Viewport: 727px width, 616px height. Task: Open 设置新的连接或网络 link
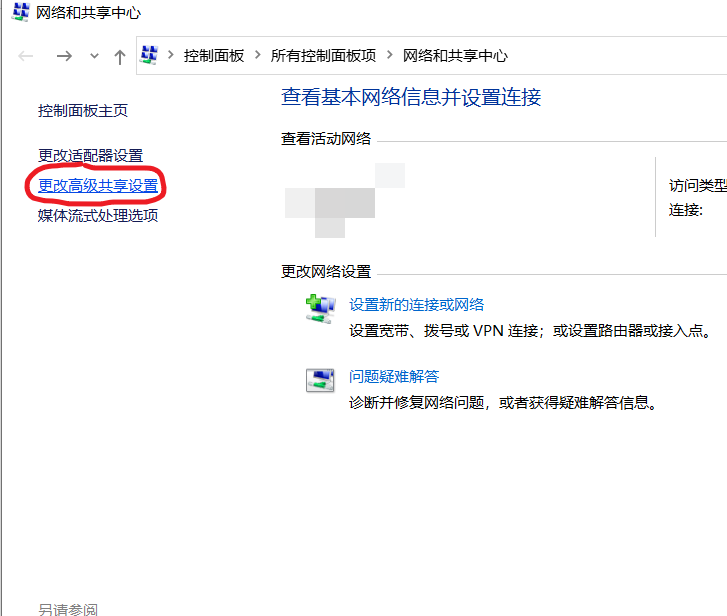pyautogui.click(x=416, y=305)
